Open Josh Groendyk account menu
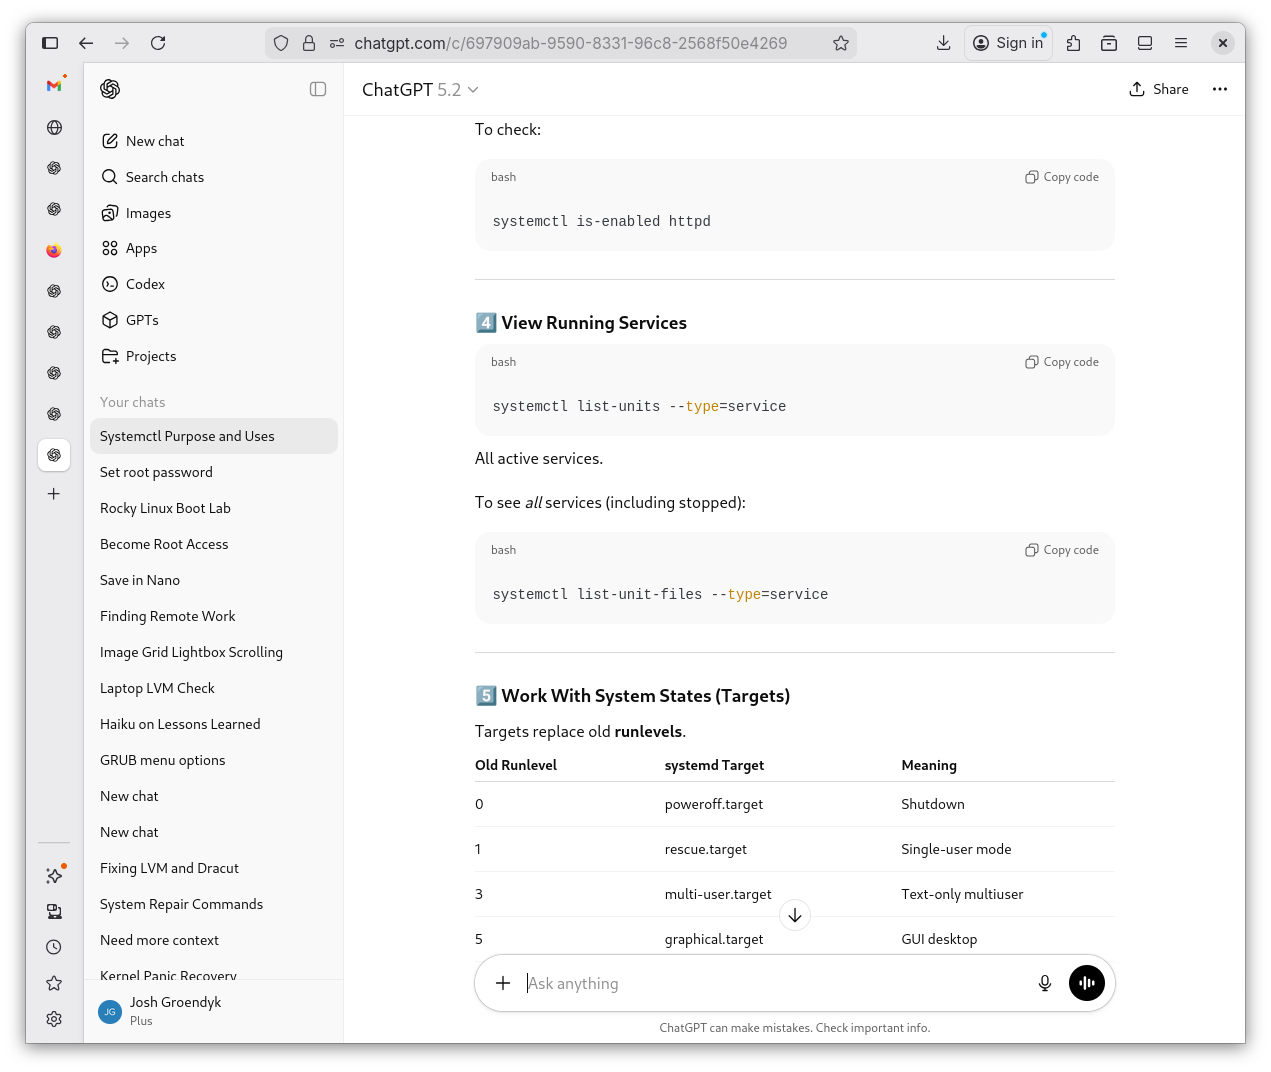 [175, 1011]
